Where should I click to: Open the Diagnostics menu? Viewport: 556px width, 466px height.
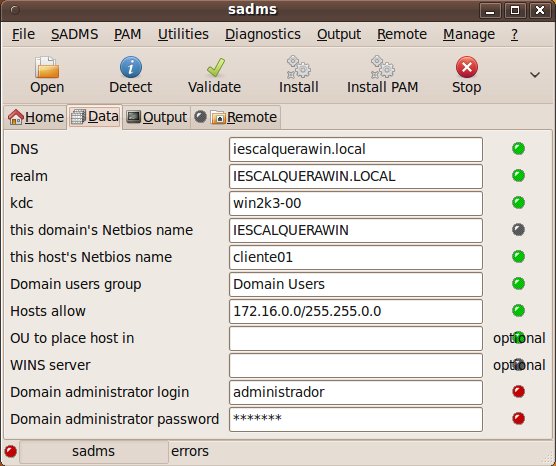263,34
